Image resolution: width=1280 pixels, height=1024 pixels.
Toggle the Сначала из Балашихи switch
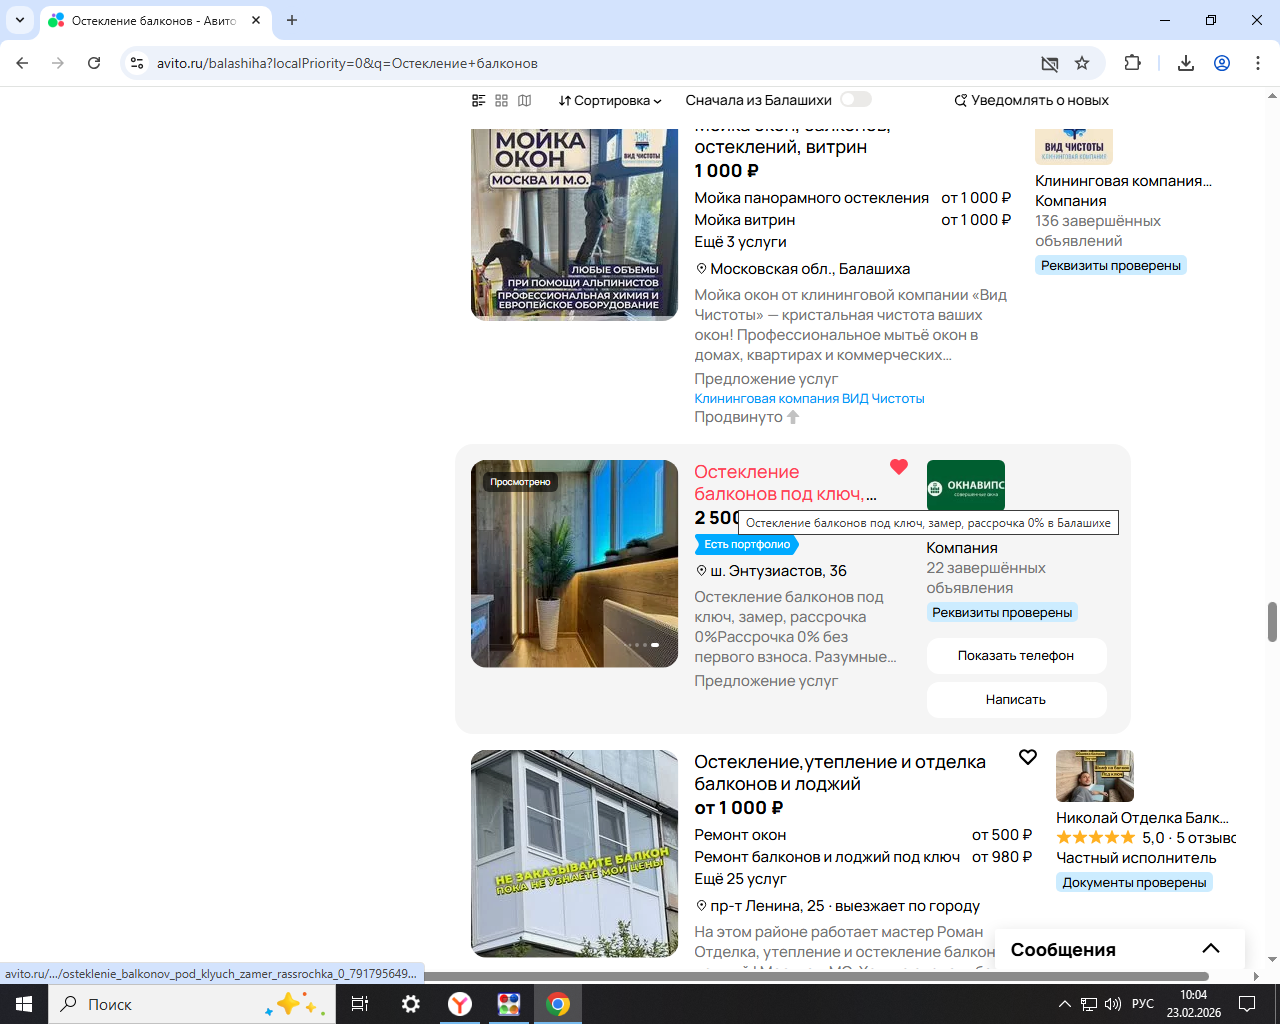[856, 99]
